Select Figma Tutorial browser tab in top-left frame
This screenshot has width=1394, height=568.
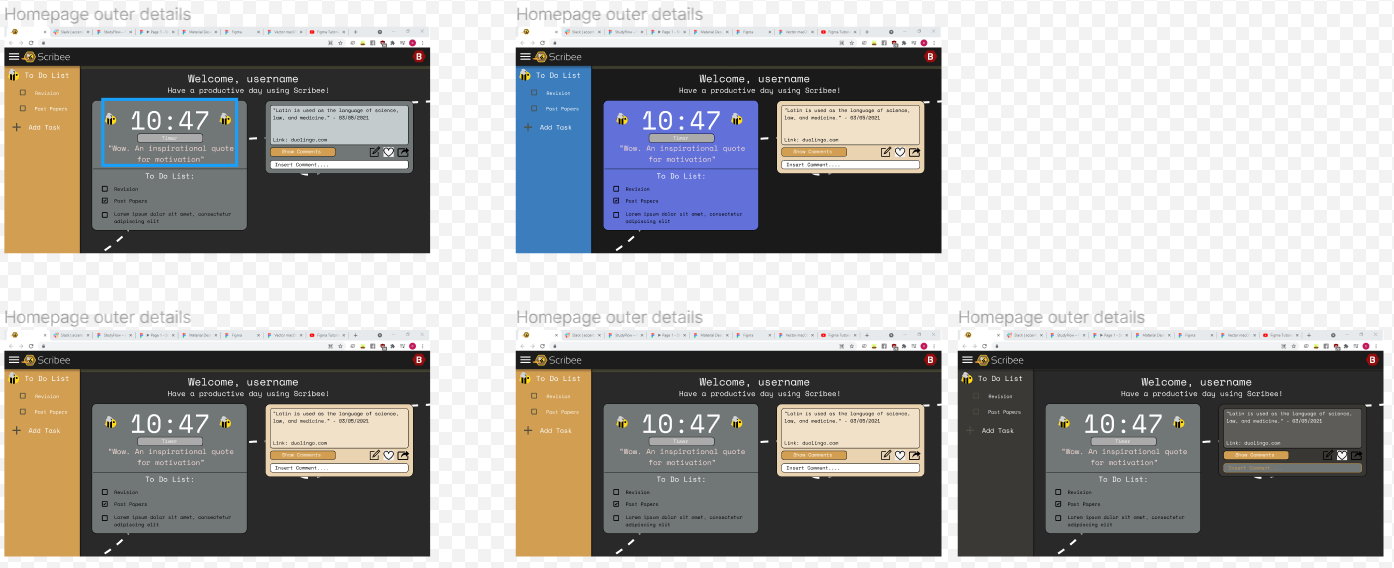[x=328, y=32]
